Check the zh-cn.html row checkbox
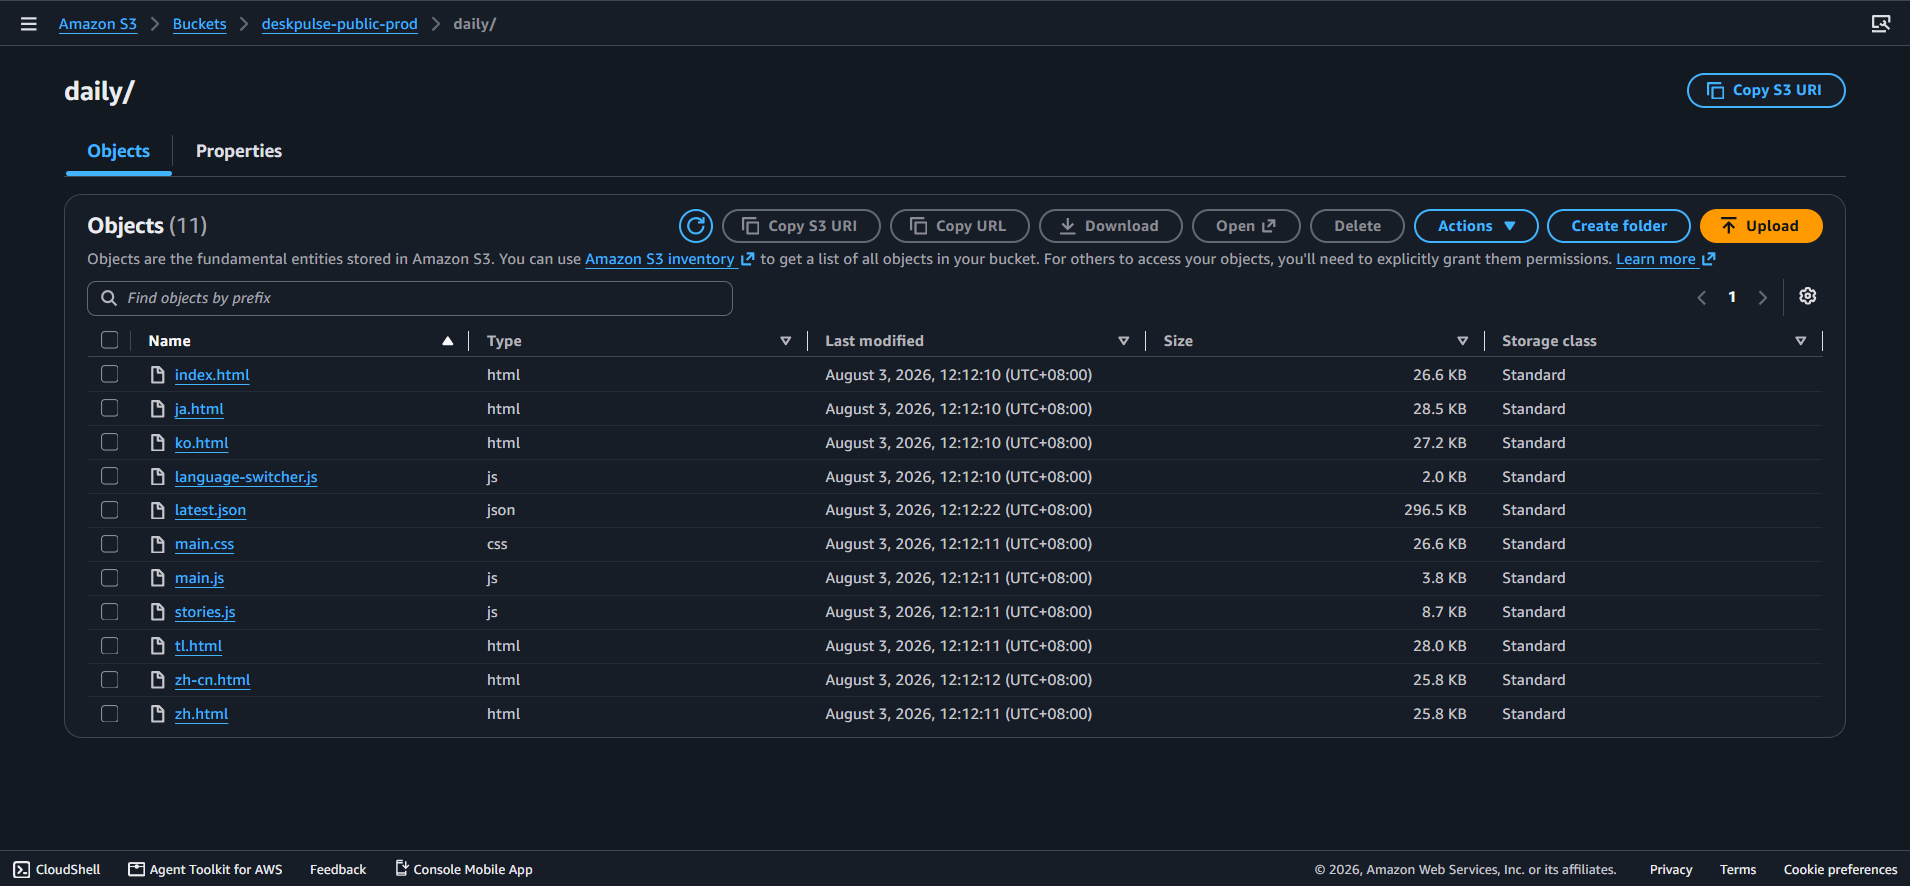 pyautogui.click(x=110, y=680)
